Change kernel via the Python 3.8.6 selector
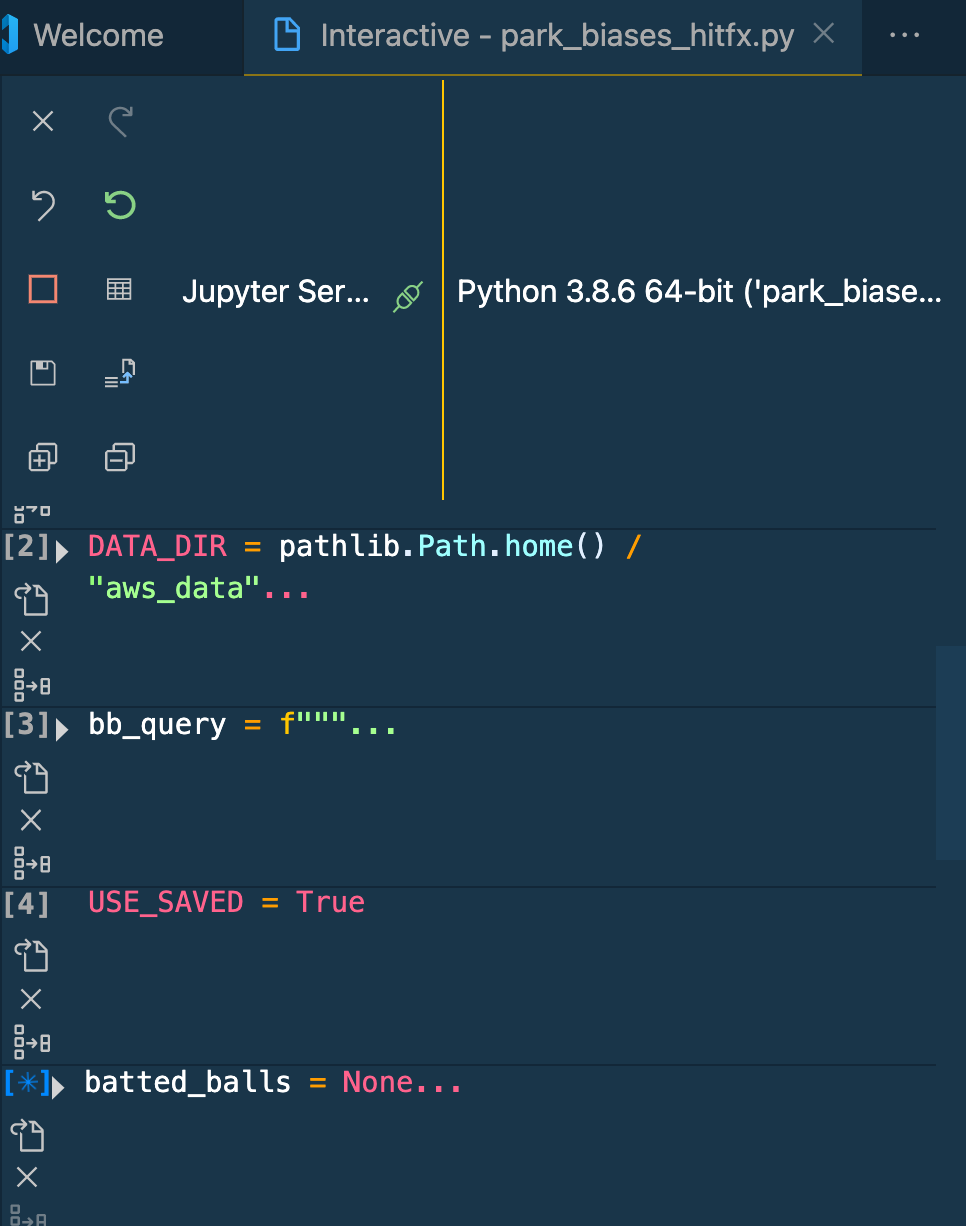Screen dimensions: 966x1226 (699, 291)
